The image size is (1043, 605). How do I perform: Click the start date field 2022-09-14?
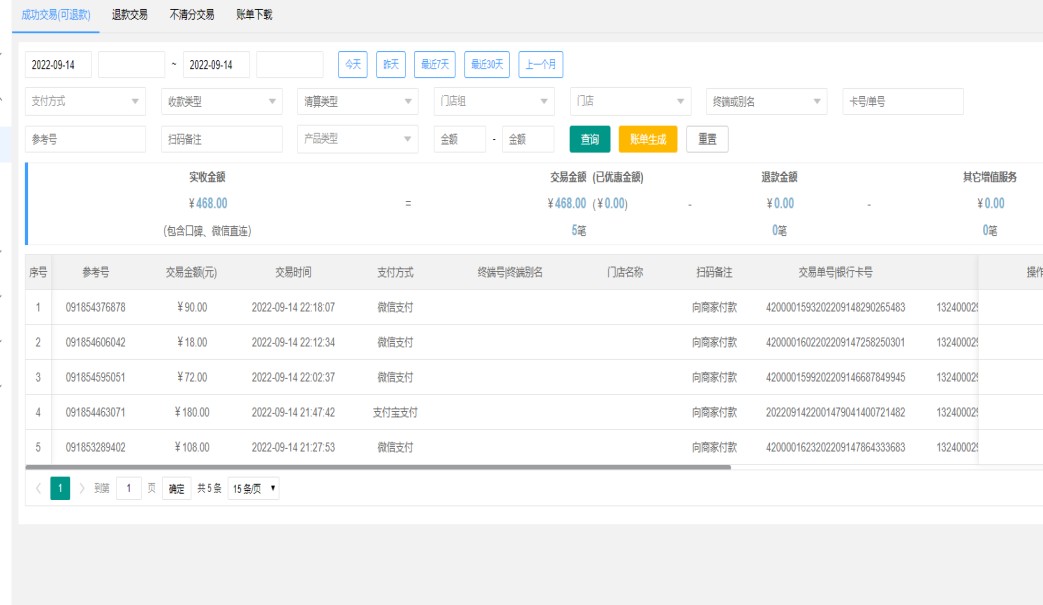coord(59,65)
